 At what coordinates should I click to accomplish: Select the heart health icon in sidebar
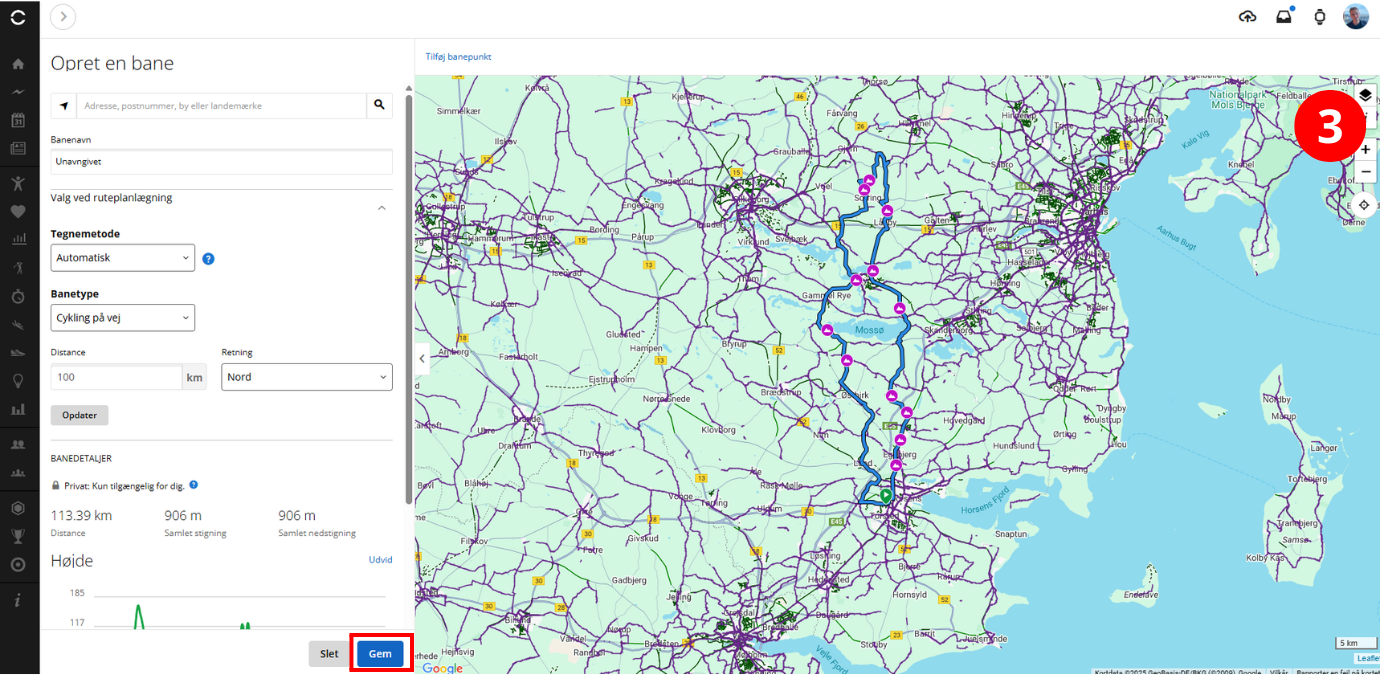tap(18, 211)
